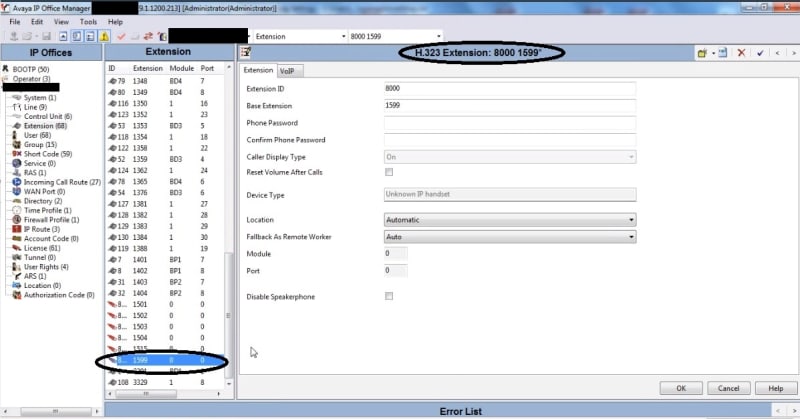
Task: Open User Rights (4) in the tree
Action: [46, 267]
